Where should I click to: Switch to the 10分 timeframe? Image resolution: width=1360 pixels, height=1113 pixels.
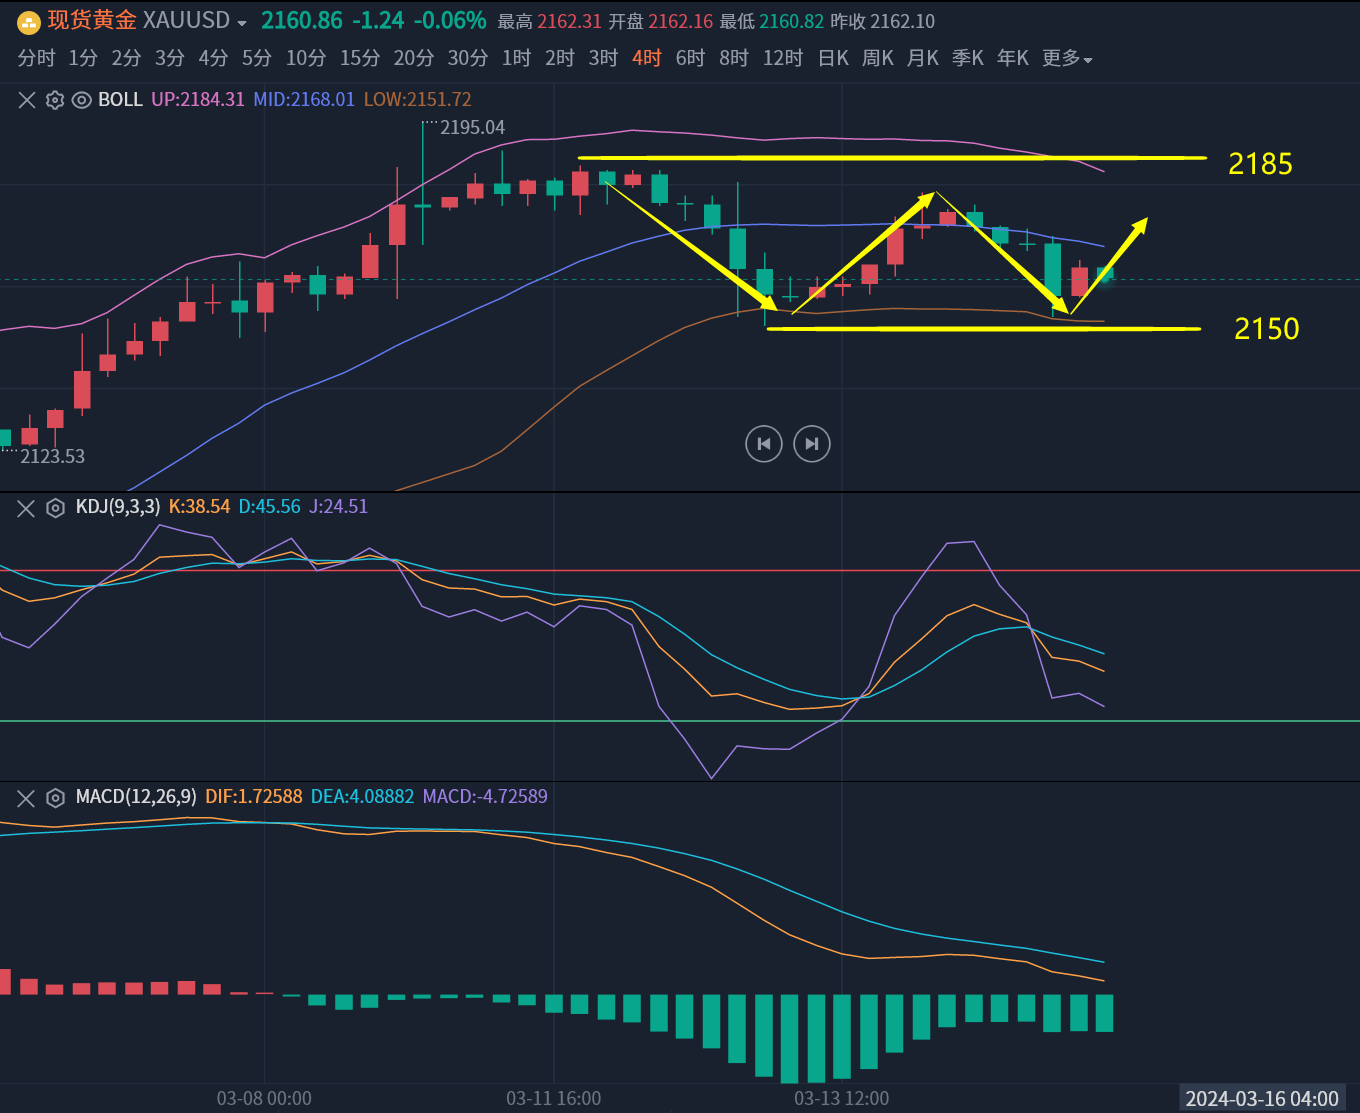click(306, 59)
